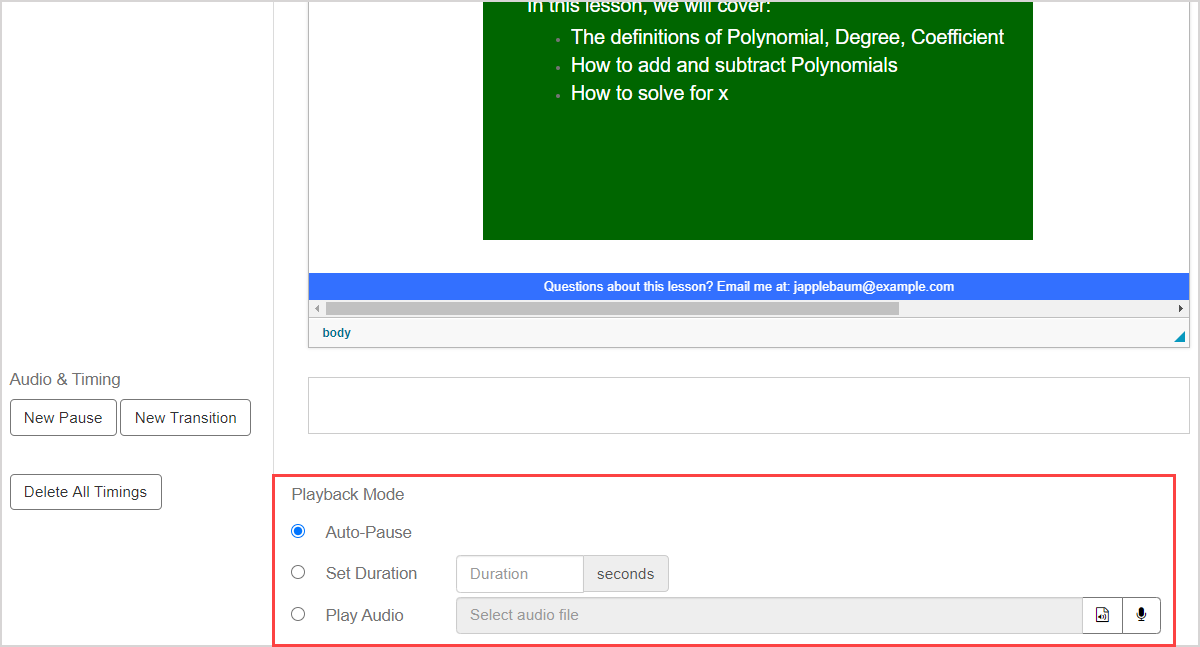1200x647 pixels.
Task: Click the microphone record icon
Action: coord(1141,615)
